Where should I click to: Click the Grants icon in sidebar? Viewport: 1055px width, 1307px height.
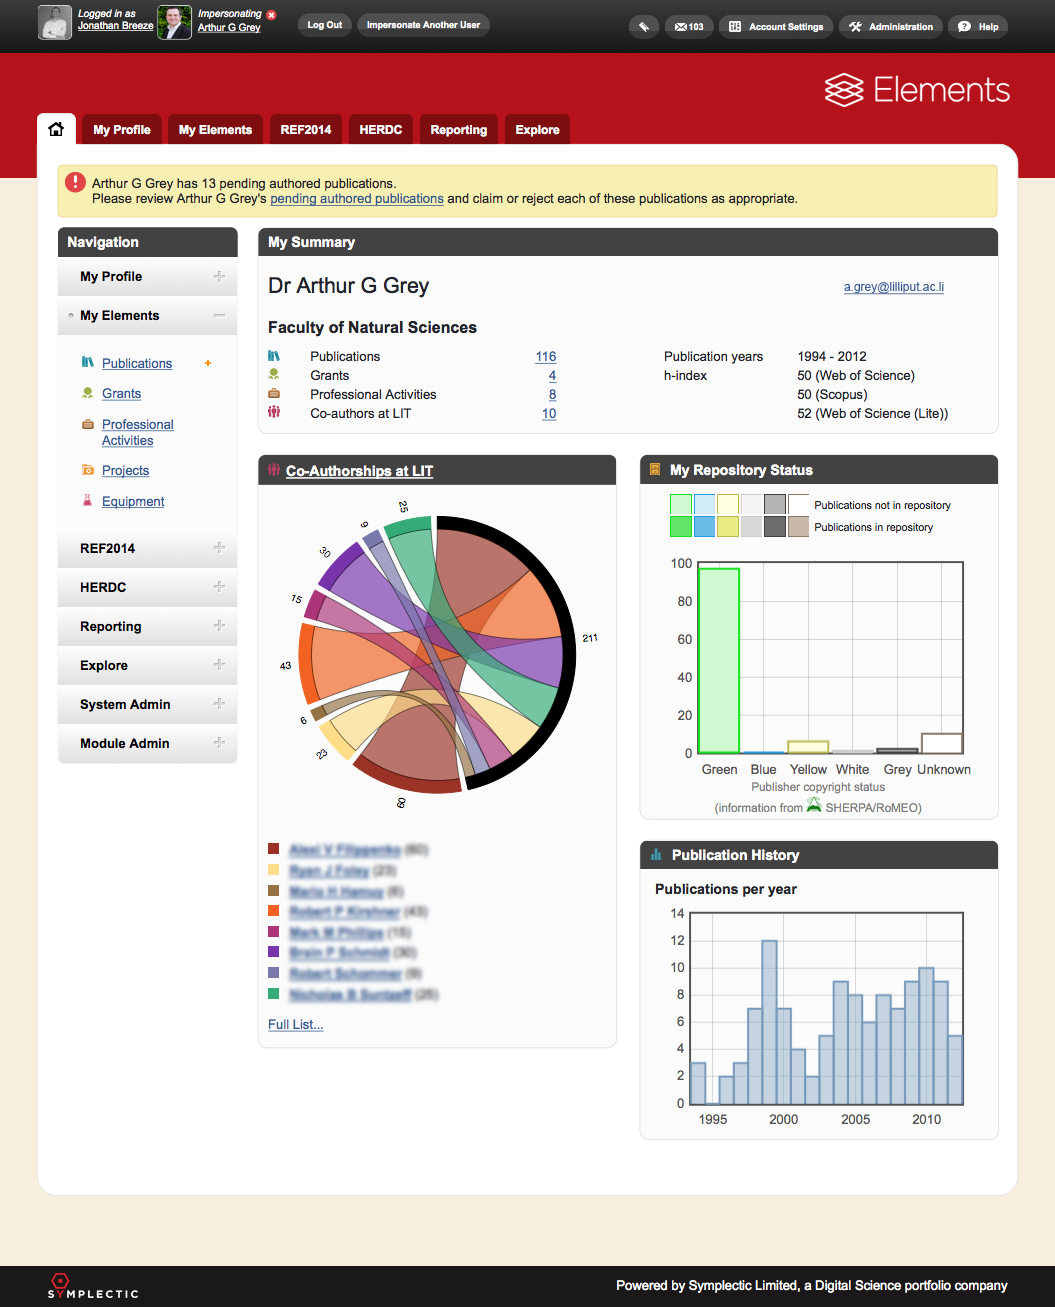point(88,393)
